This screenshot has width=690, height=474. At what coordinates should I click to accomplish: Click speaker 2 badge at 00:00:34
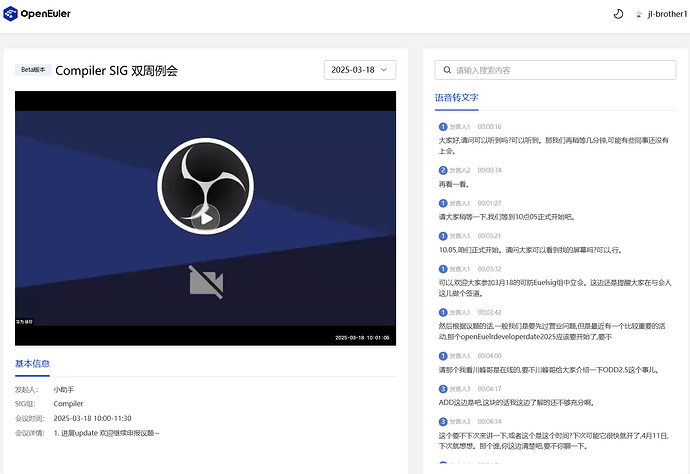click(x=443, y=170)
